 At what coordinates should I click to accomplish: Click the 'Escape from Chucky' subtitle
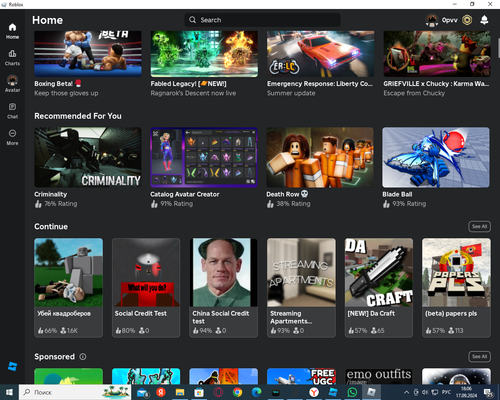pos(414,93)
